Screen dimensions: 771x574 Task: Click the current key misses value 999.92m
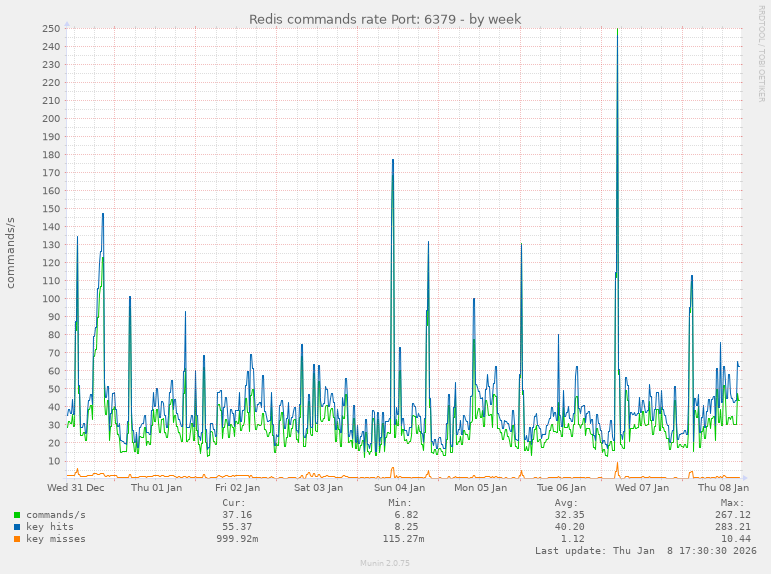coord(237,539)
